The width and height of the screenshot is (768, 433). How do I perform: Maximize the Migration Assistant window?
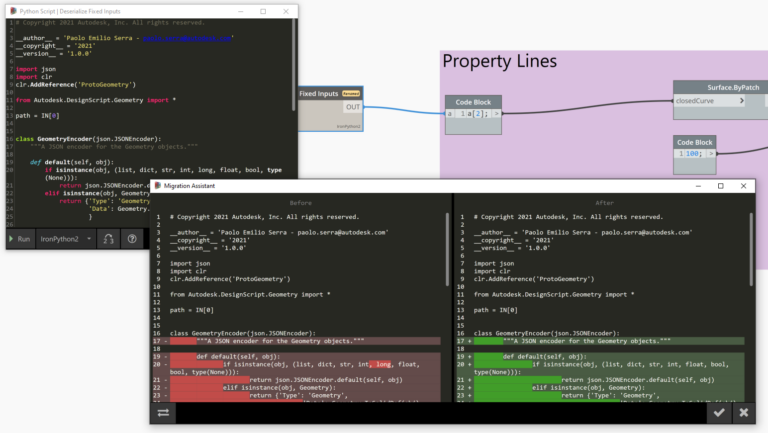720,186
